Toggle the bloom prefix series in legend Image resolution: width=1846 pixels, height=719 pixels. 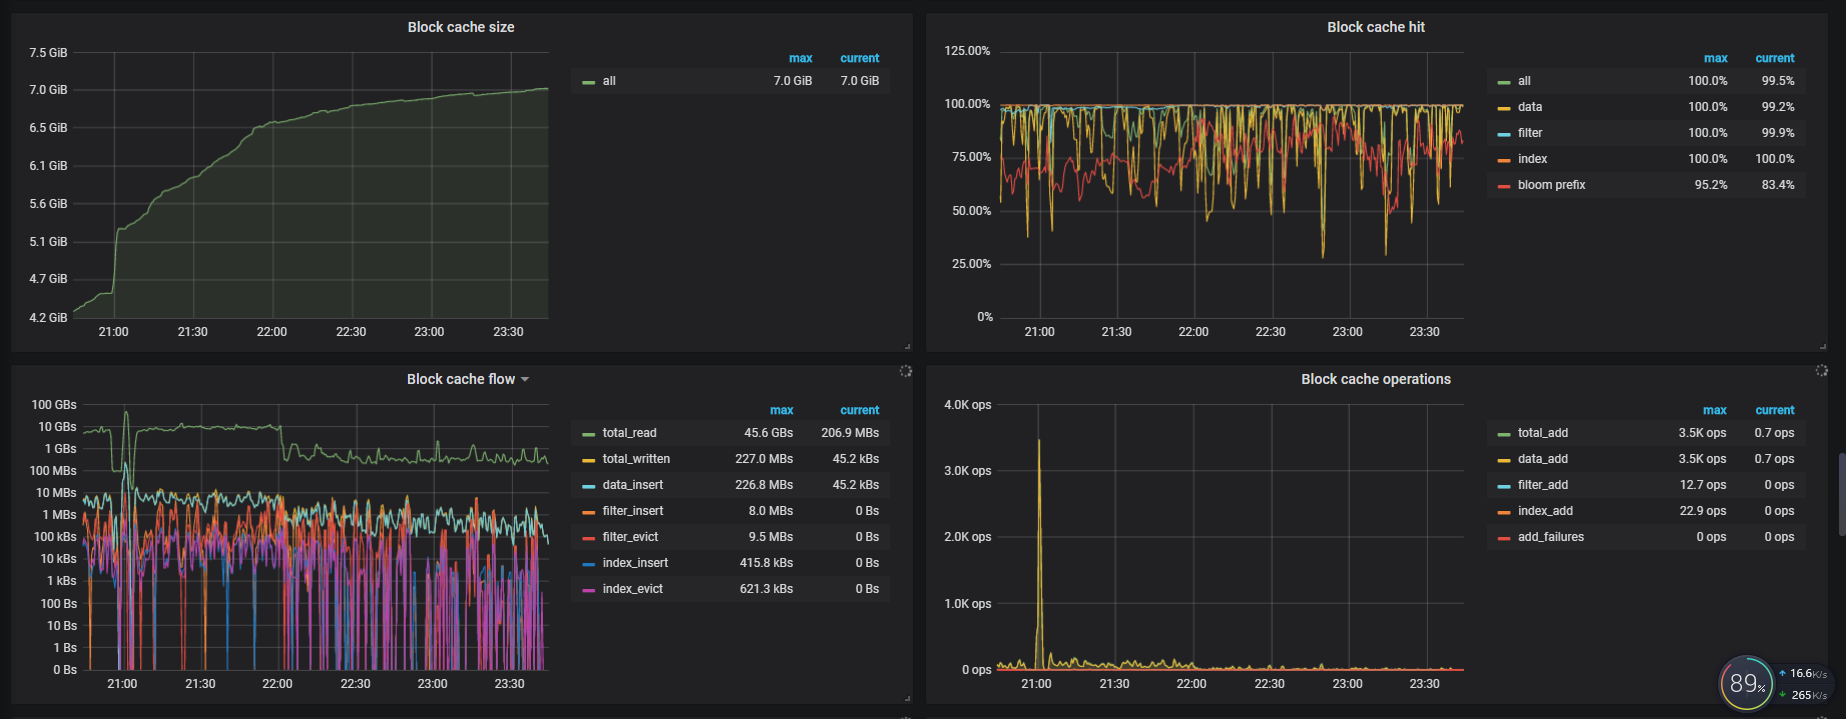(1551, 185)
